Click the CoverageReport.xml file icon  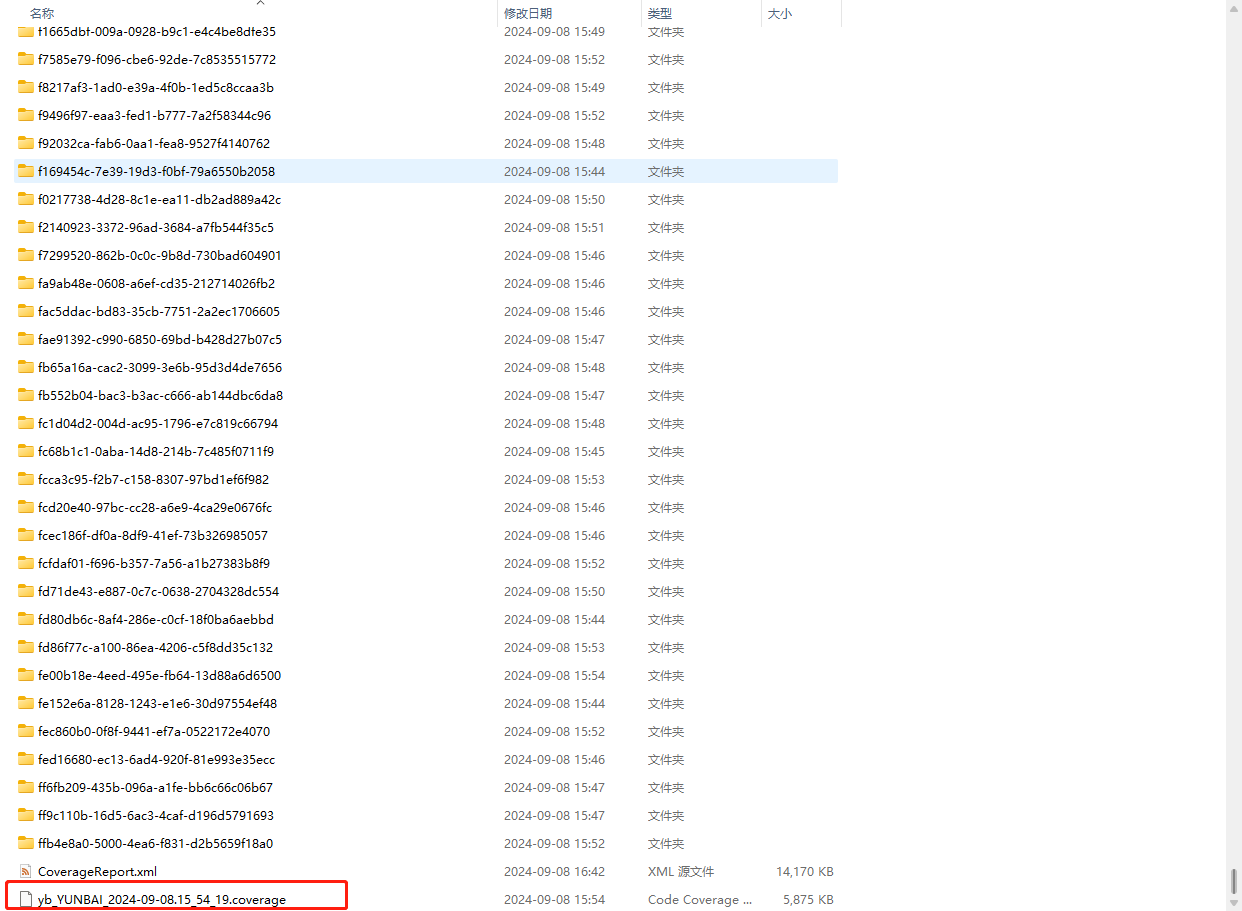click(x=26, y=871)
